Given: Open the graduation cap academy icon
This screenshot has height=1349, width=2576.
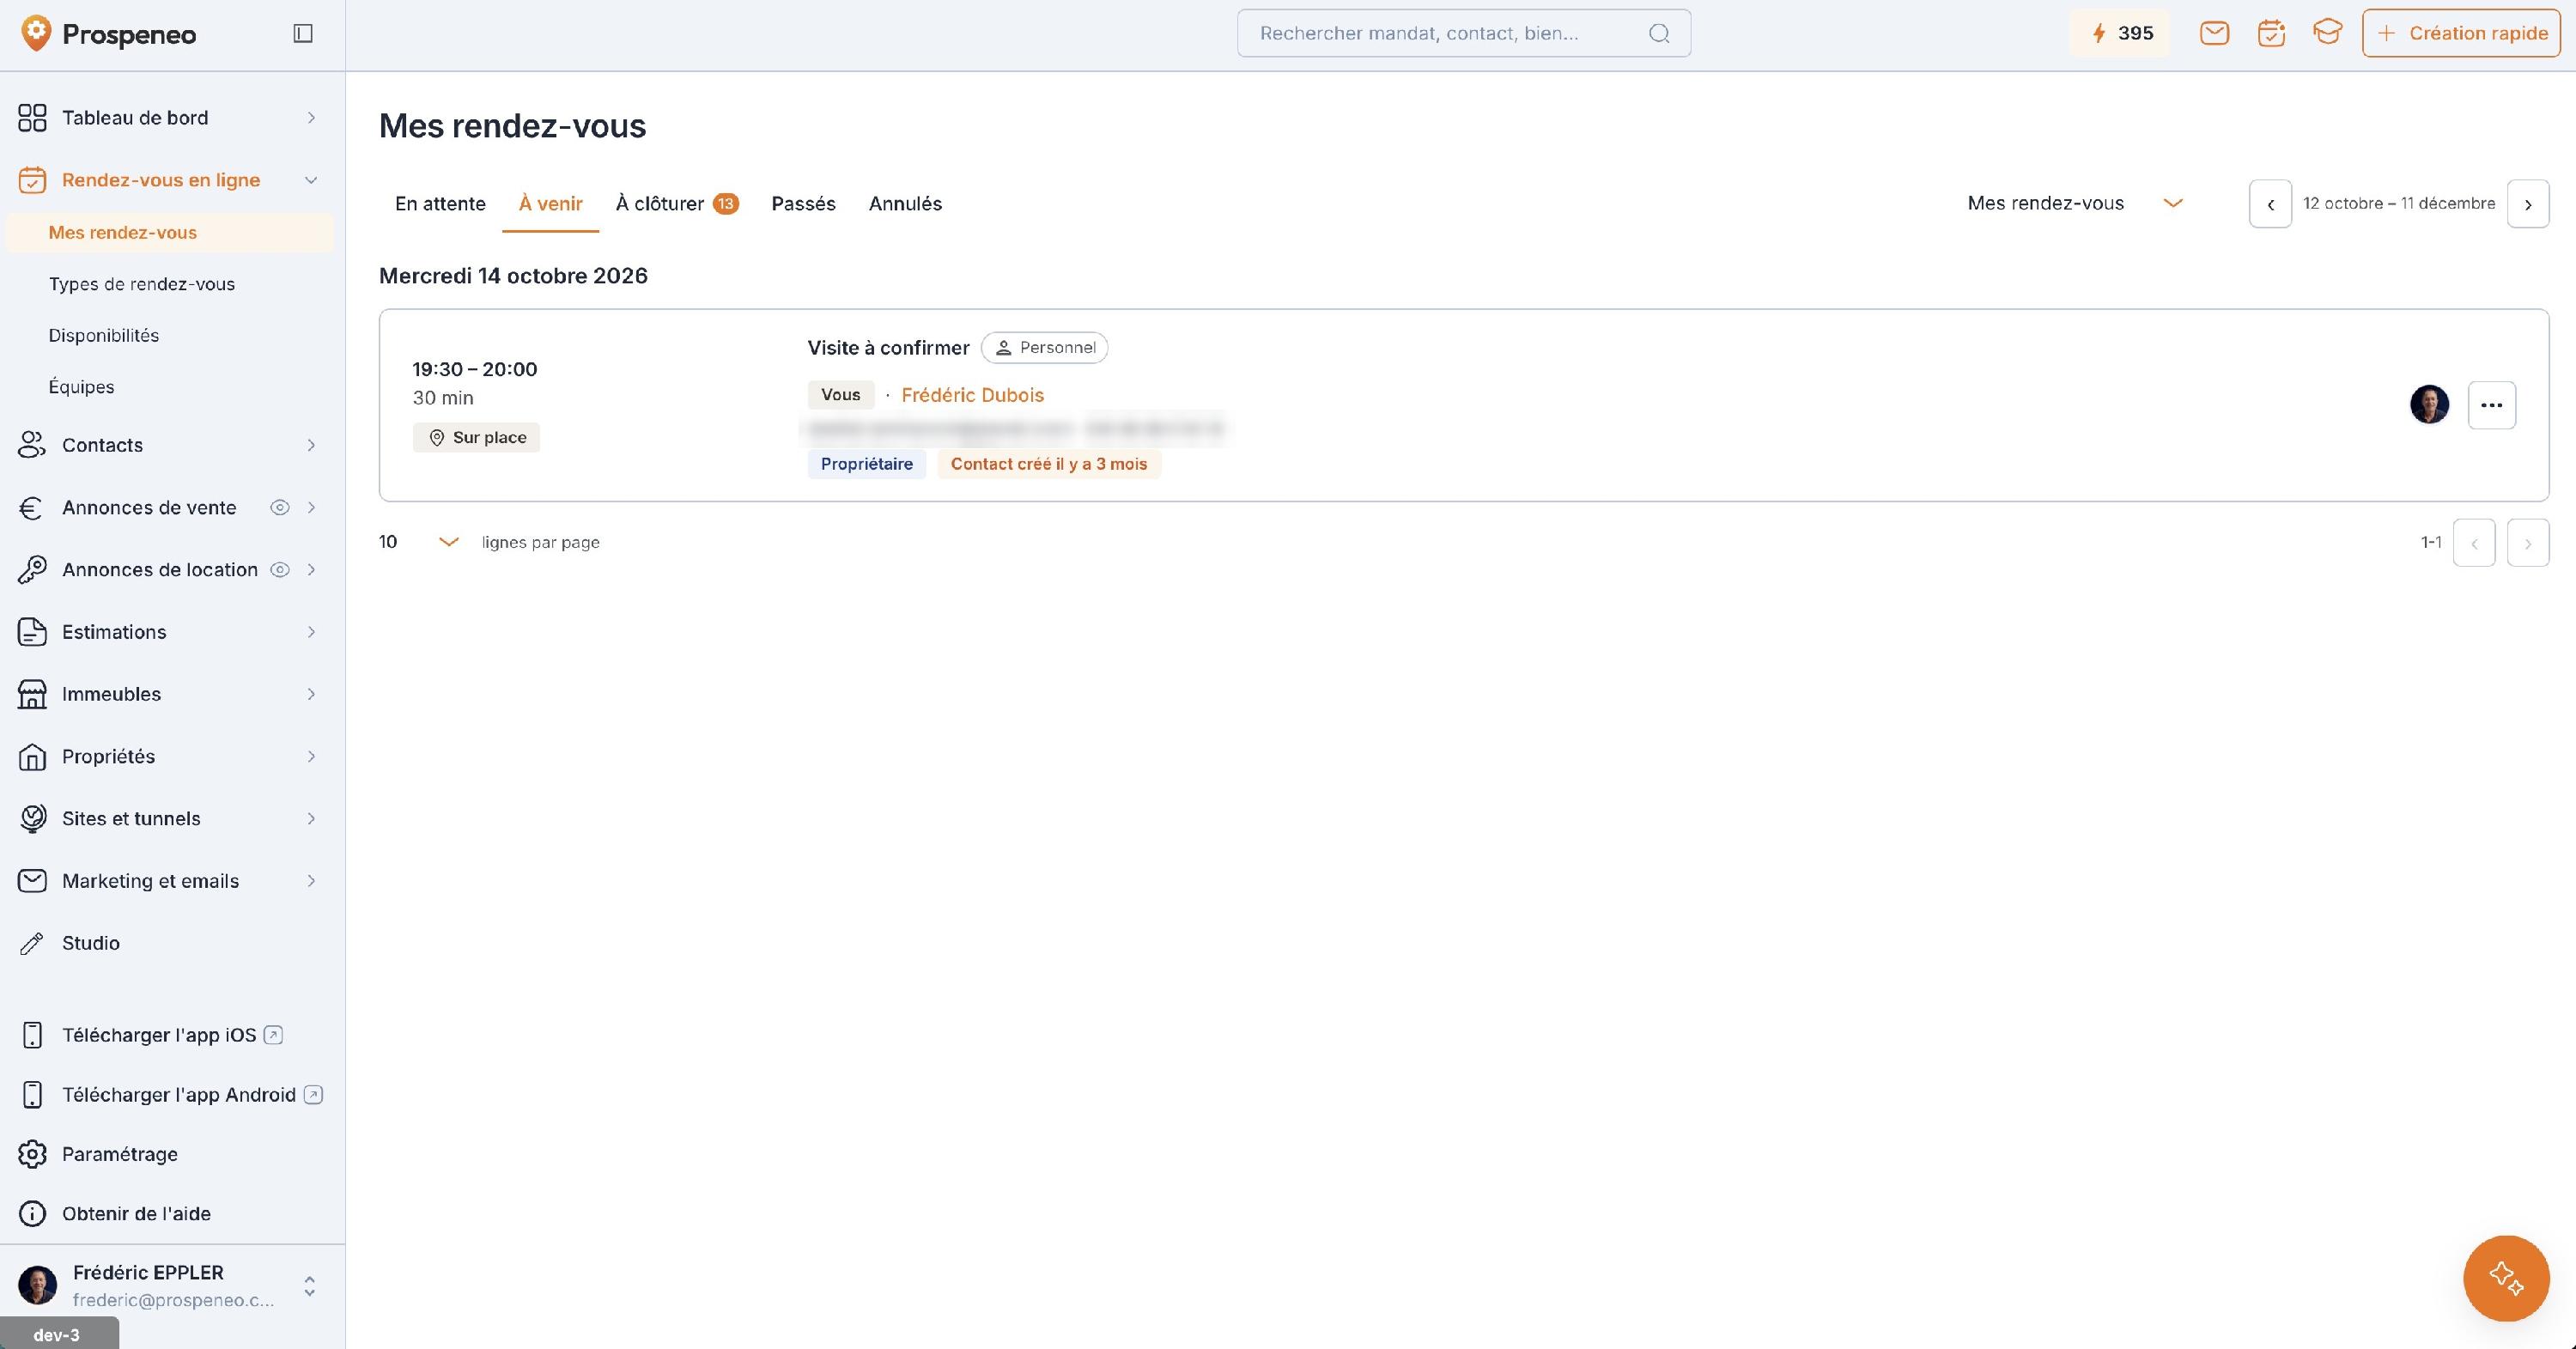Looking at the screenshot, I should (2327, 33).
